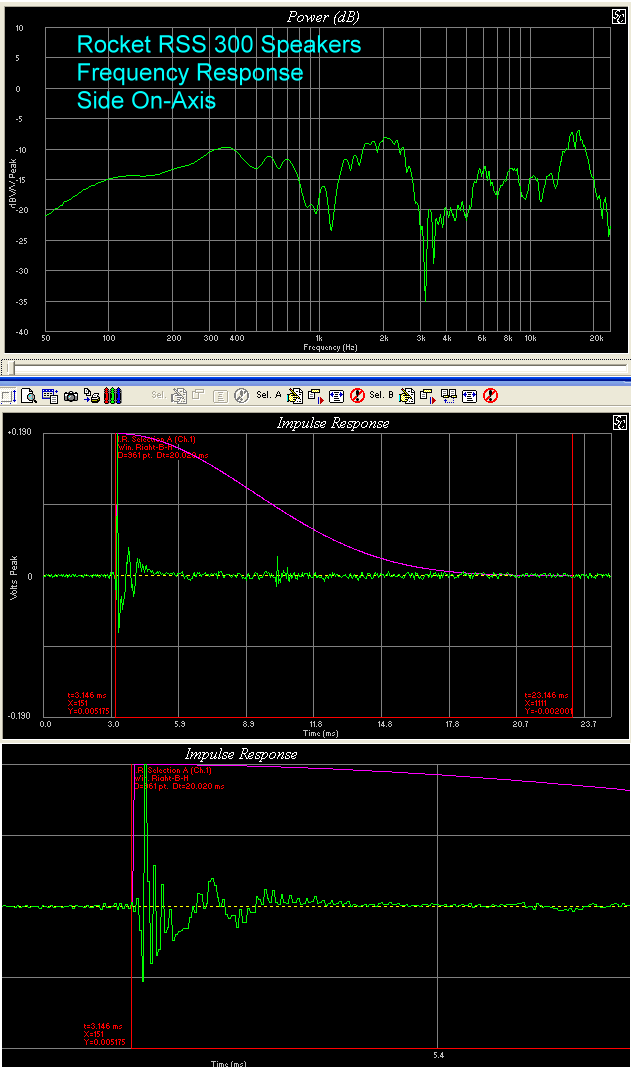This screenshot has height=1067, width=631.
Task: Click the red right-edge selection marker line
Action: pyautogui.click(x=572, y=575)
